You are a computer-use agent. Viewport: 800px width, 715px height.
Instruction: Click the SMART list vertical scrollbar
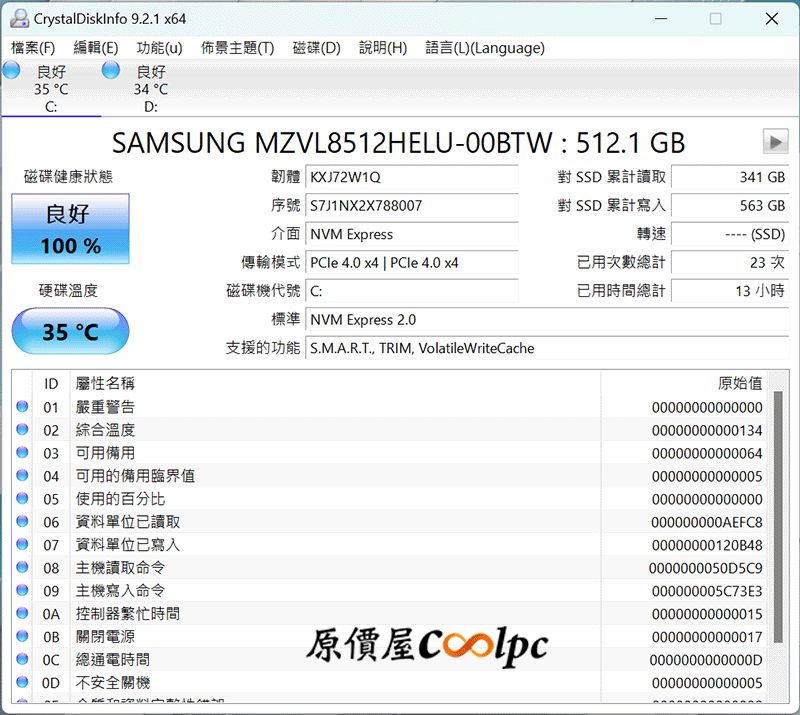778,516
